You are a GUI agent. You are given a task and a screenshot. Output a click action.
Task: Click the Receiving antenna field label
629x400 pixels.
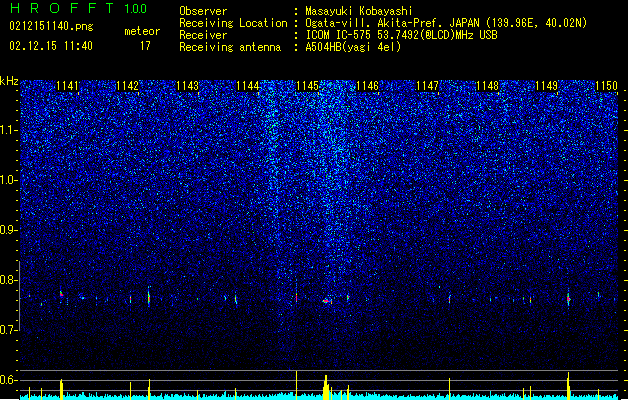pyautogui.click(x=230, y=47)
